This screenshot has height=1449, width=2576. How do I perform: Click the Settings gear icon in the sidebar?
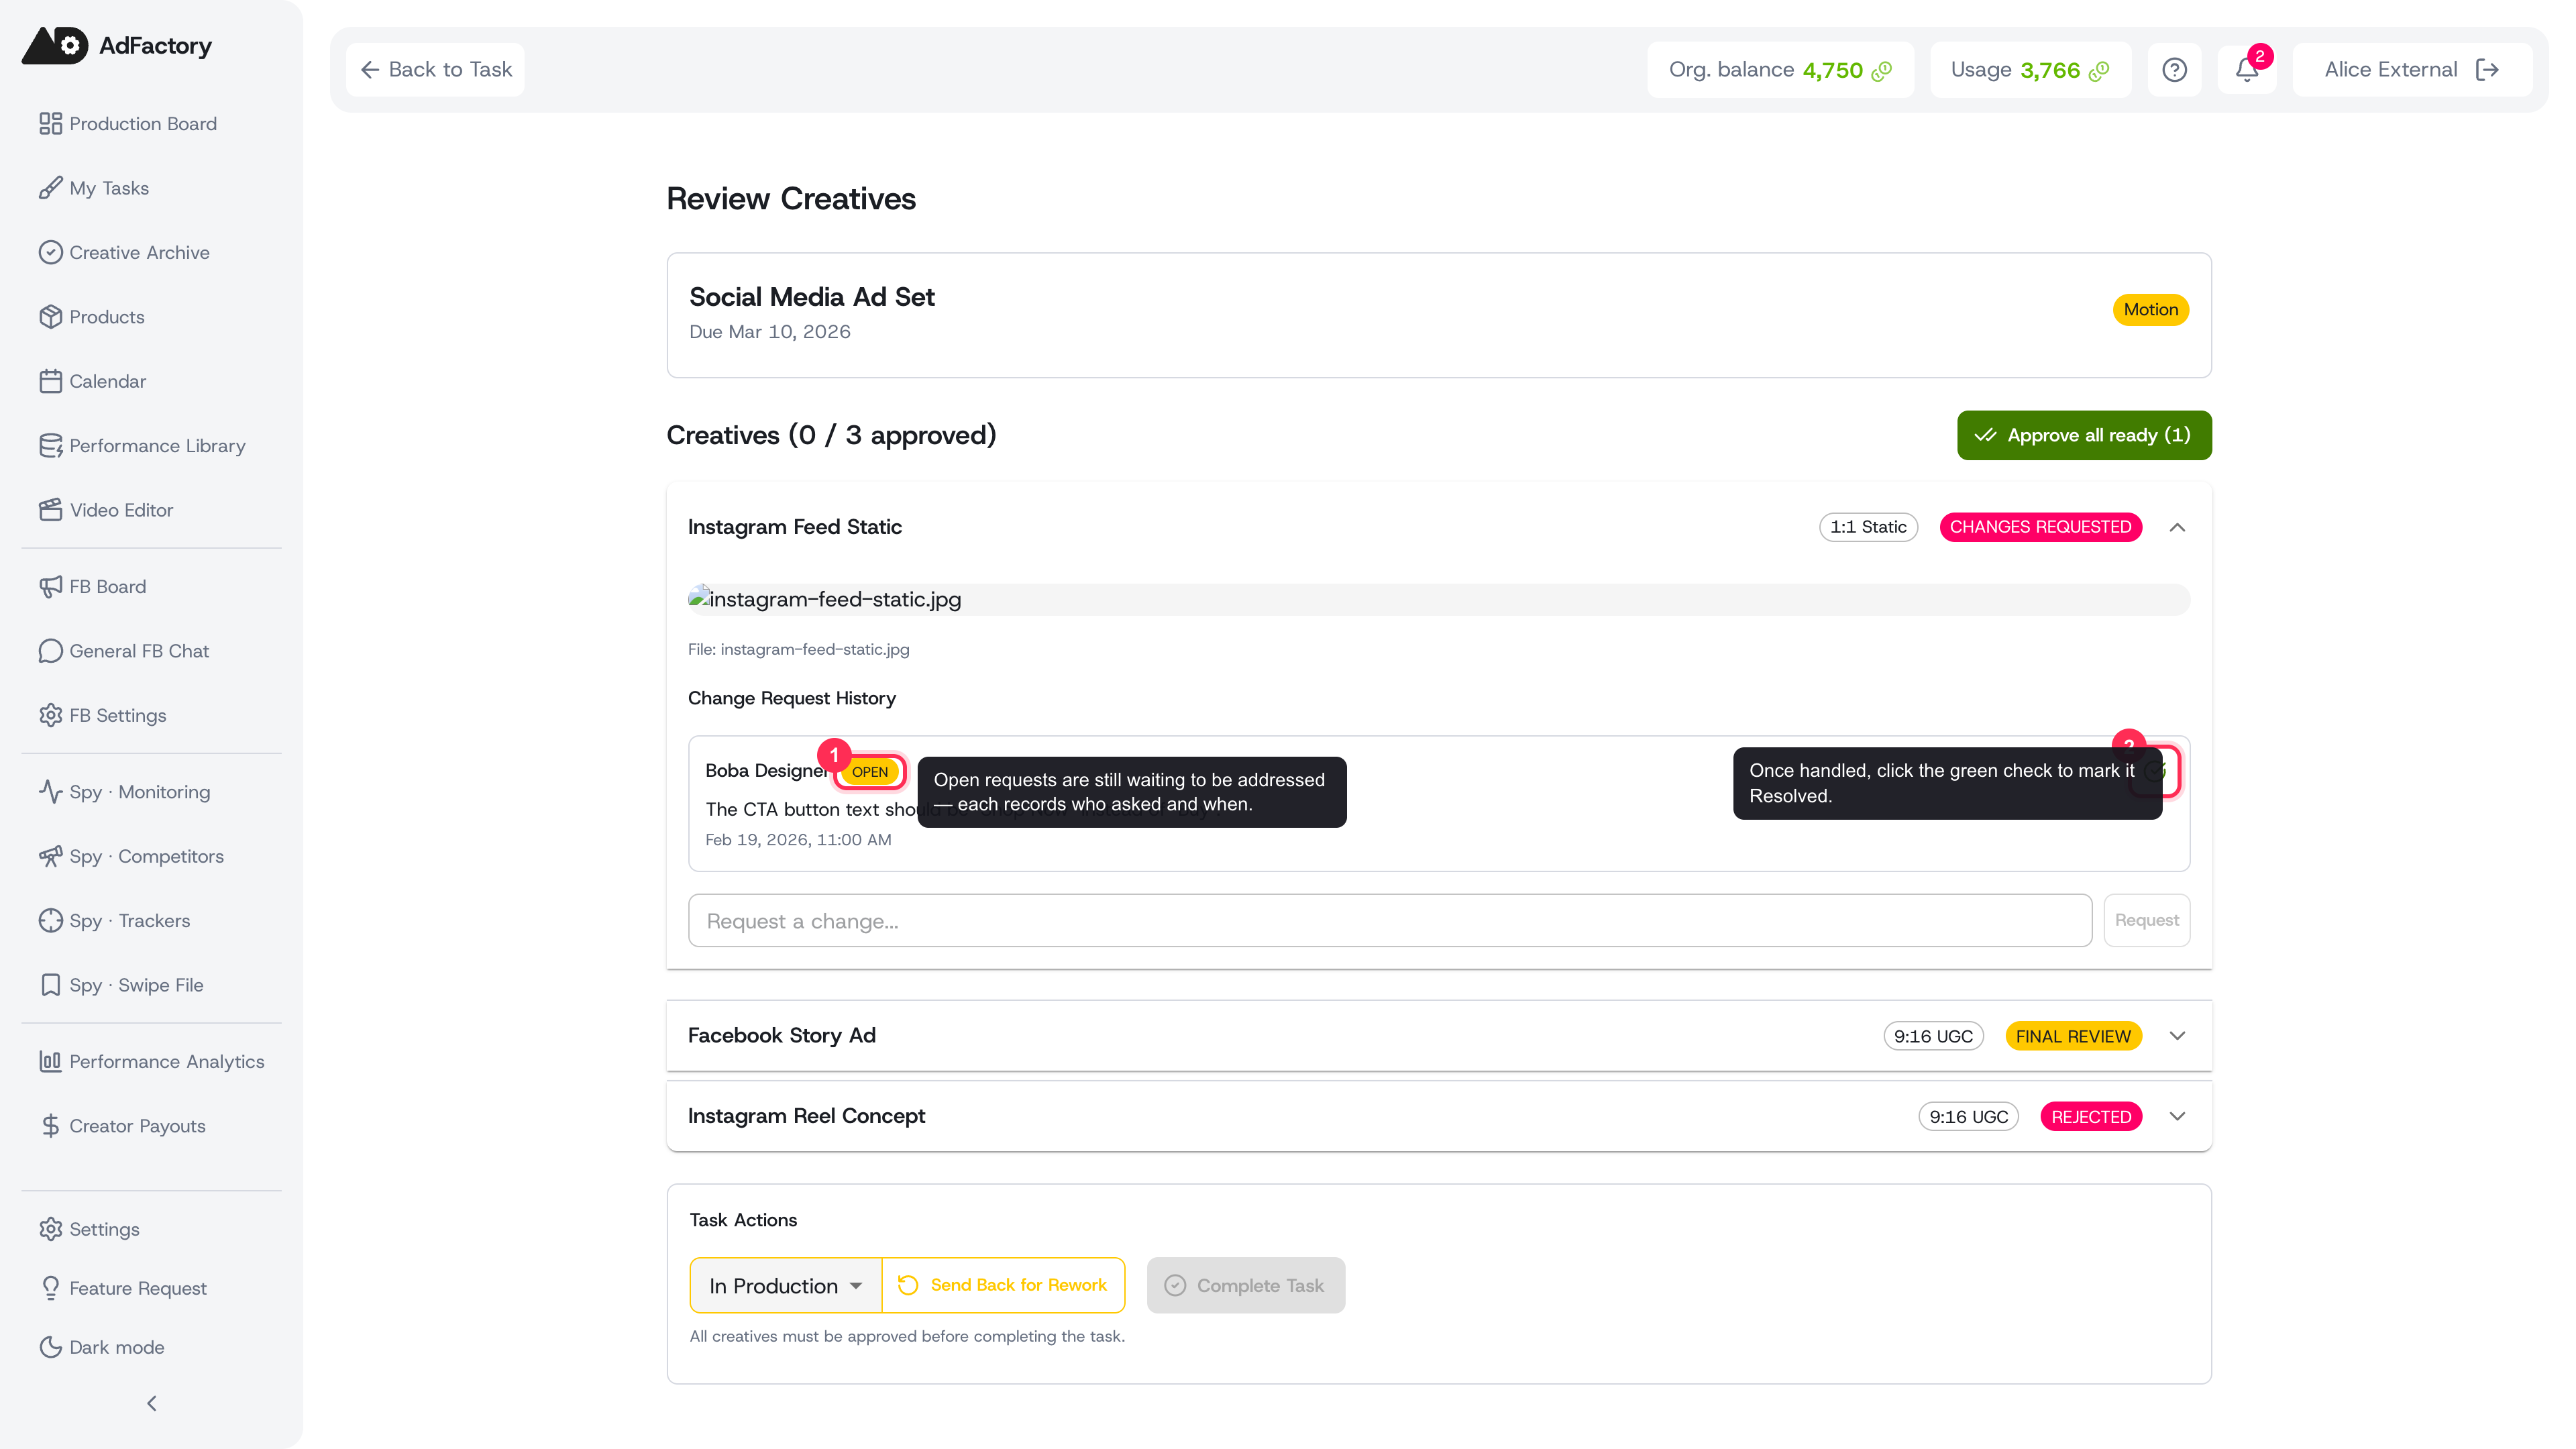(50, 1229)
